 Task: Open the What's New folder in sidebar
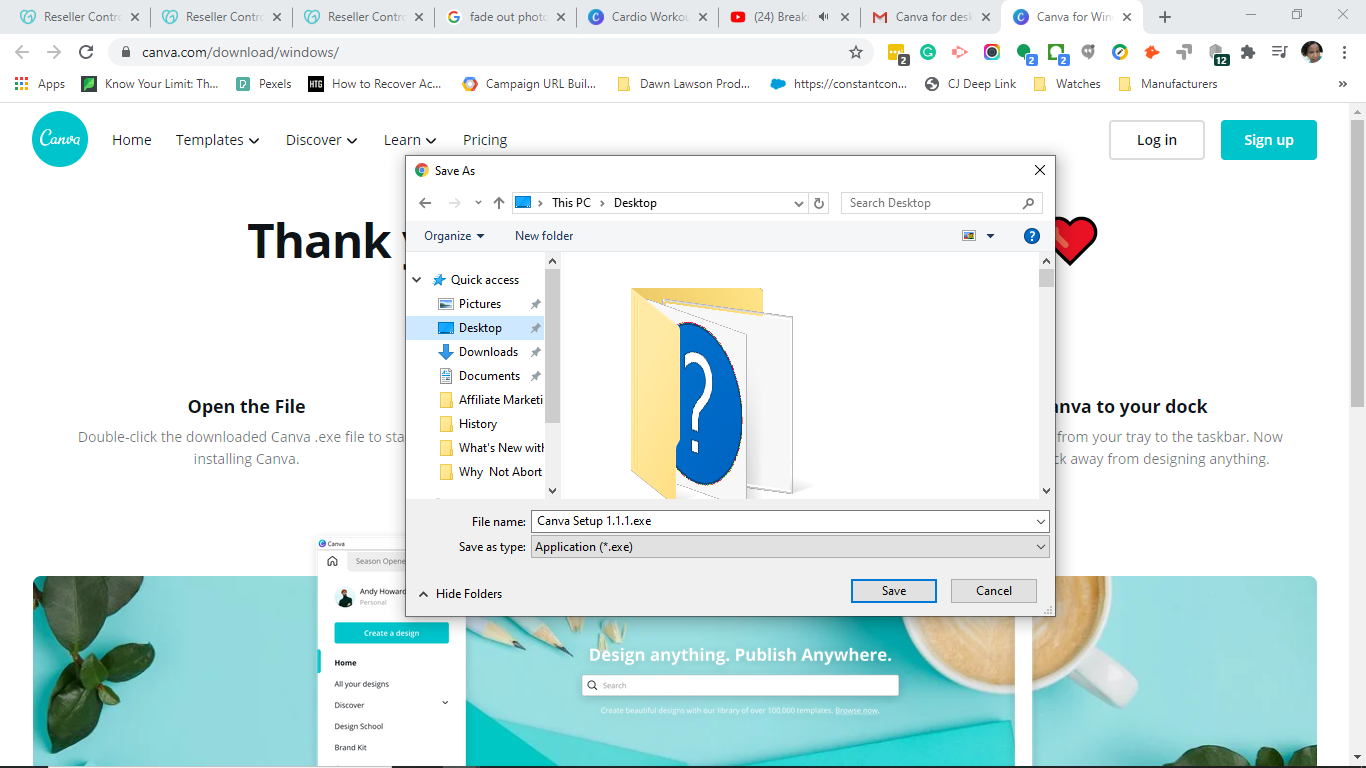tap(492, 448)
